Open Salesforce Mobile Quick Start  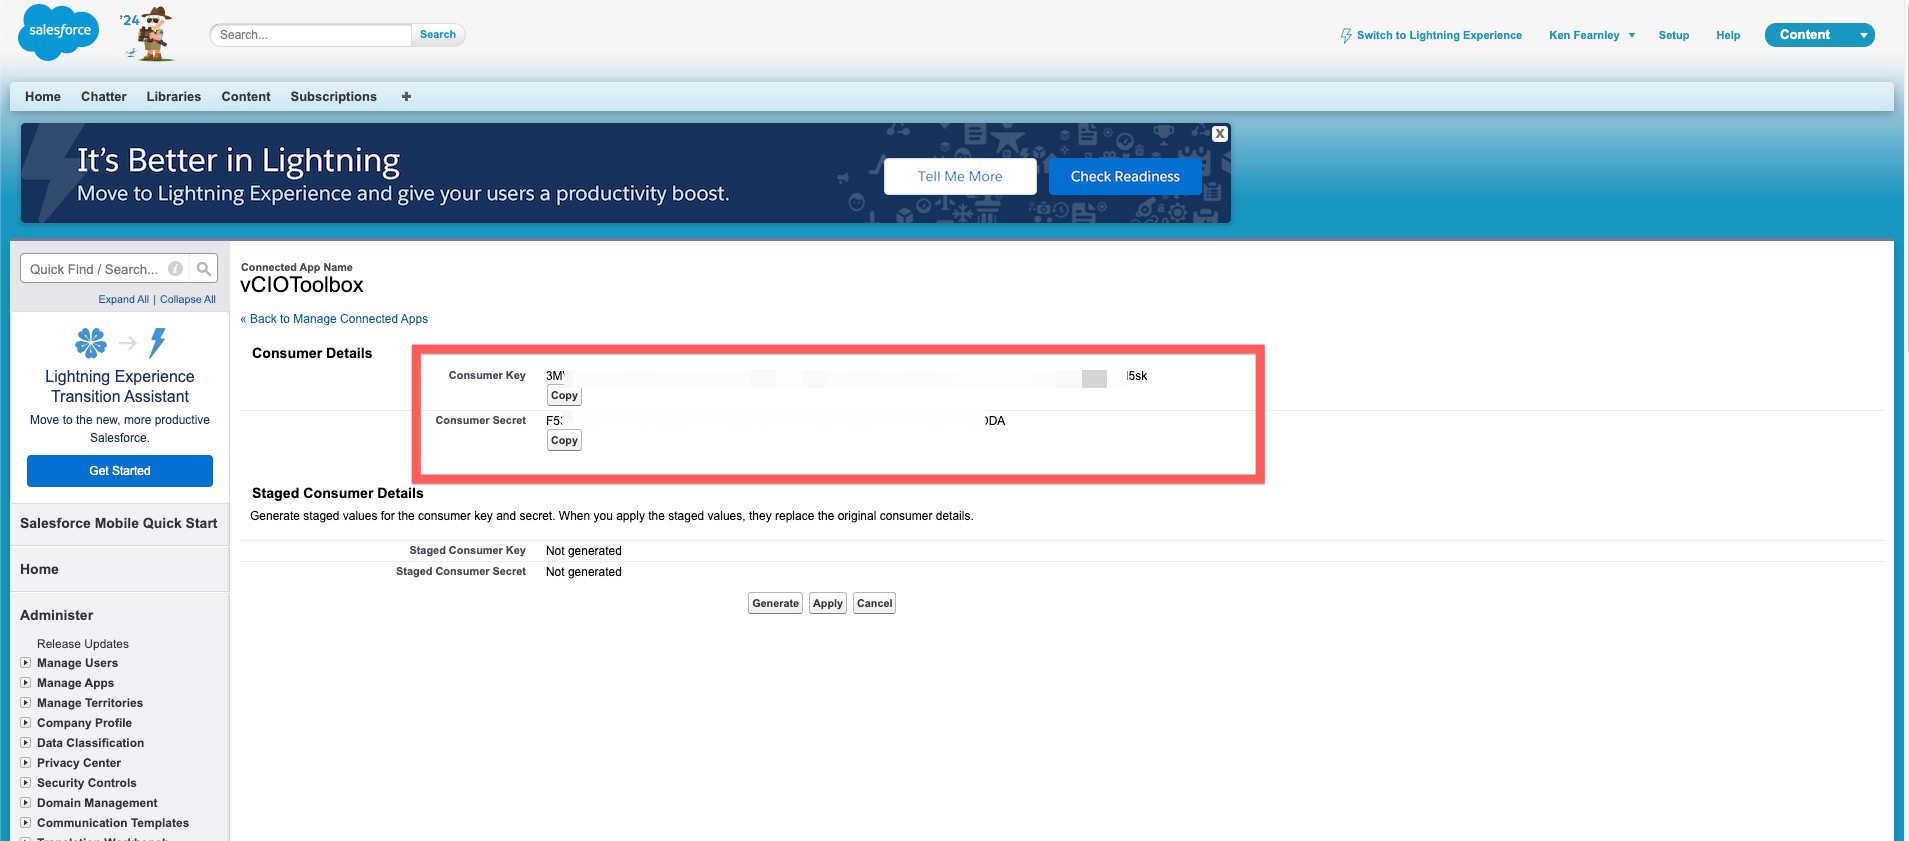(119, 523)
